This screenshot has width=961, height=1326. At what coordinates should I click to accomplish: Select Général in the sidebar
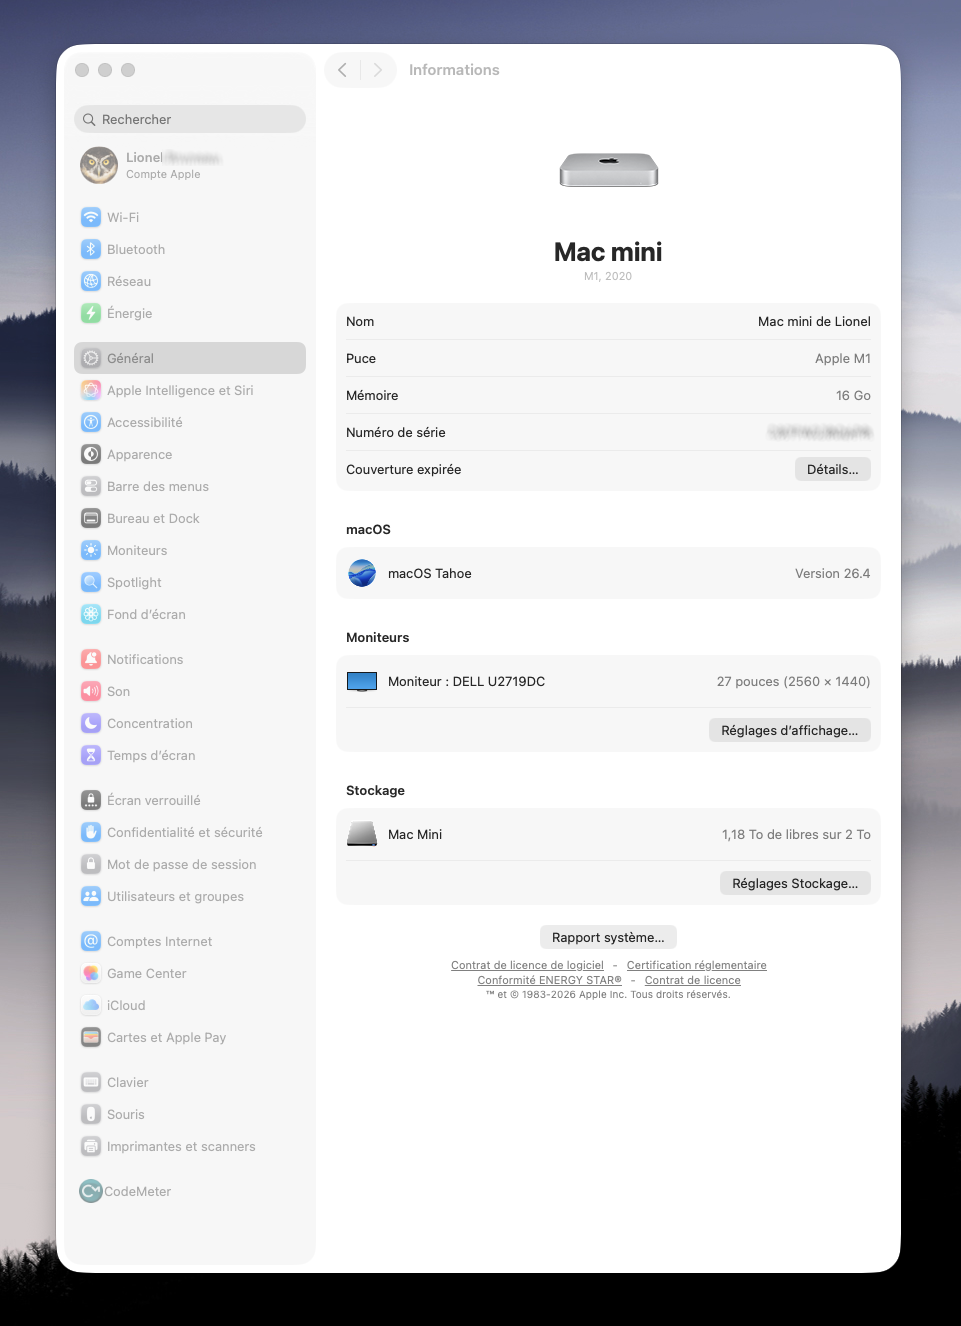point(130,358)
